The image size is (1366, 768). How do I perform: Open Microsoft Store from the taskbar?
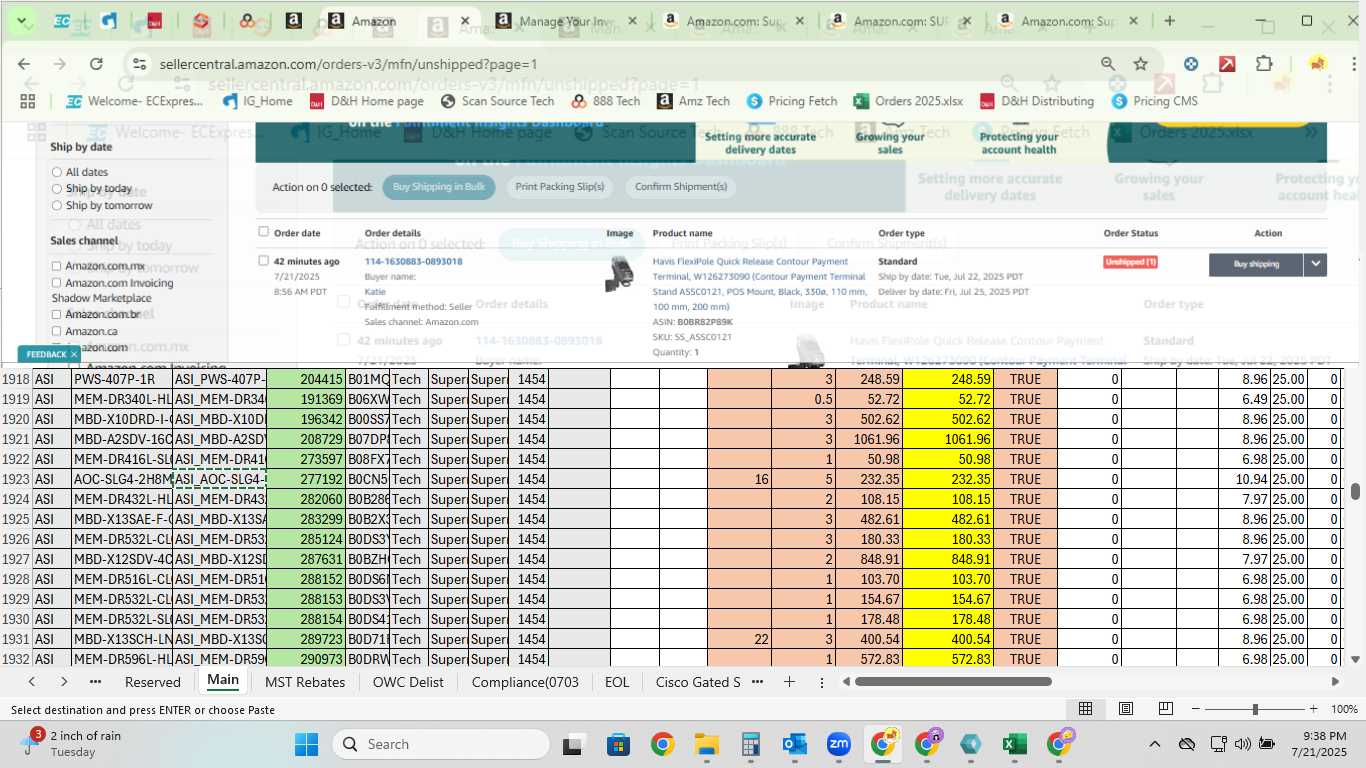[618, 745]
